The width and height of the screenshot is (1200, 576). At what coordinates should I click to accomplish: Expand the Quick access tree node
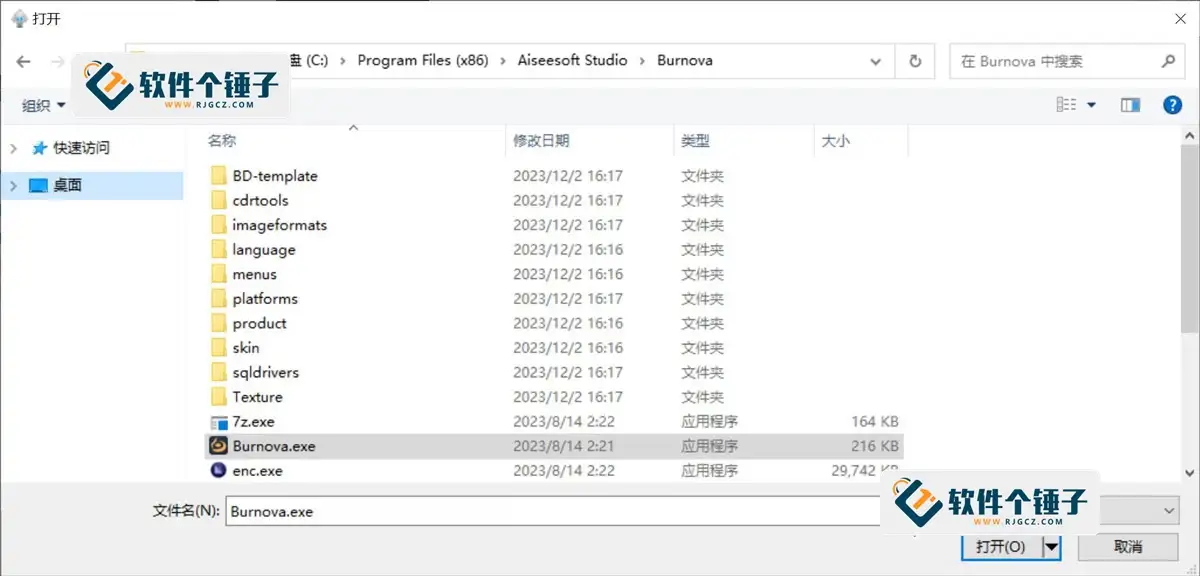point(14,148)
